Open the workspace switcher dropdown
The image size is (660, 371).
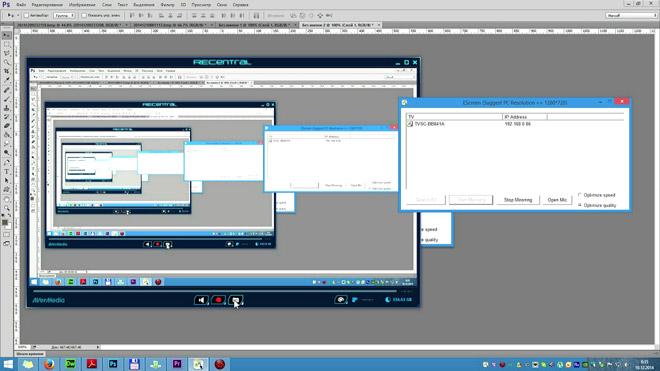(x=631, y=16)
